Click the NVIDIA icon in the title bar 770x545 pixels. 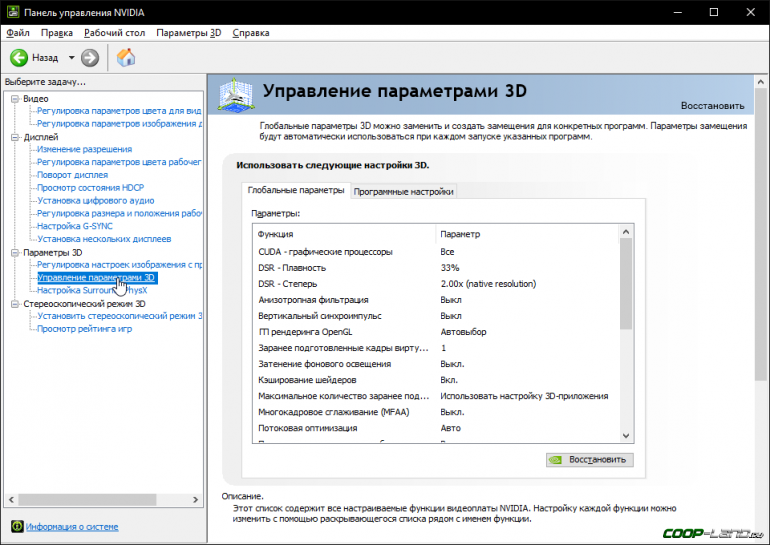[x=11, y=12]
